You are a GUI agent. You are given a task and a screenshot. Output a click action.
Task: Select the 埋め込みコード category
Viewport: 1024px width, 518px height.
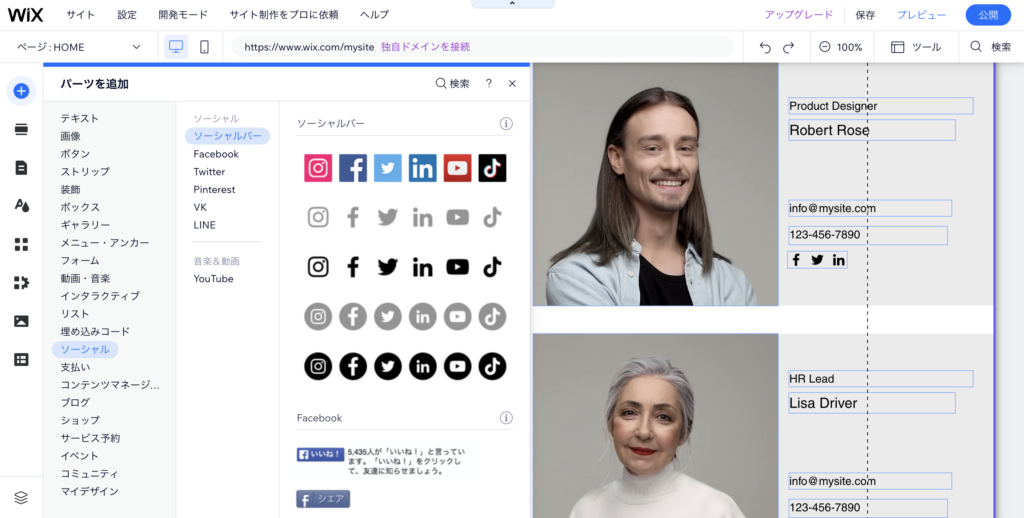coord(95,331)
